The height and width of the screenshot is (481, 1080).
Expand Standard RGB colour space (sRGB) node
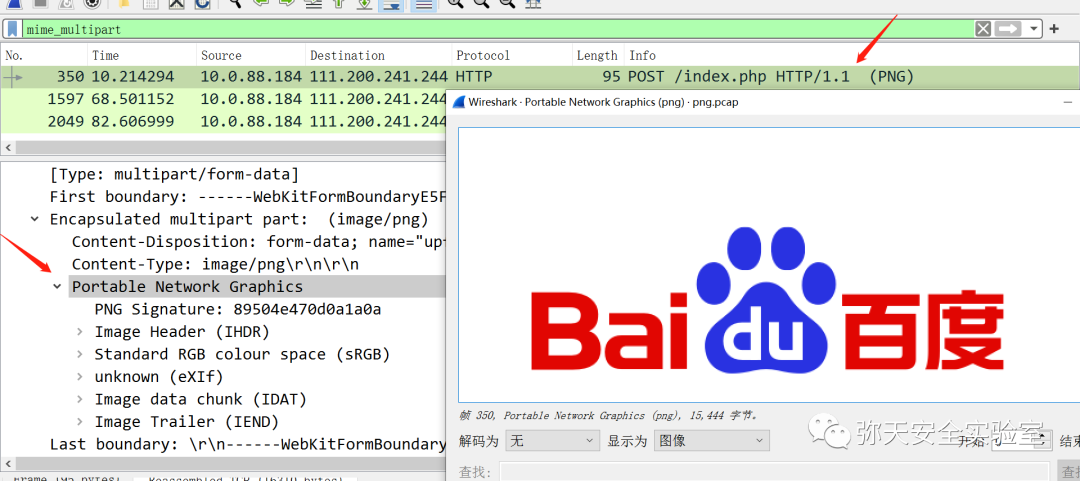(80, 354)
